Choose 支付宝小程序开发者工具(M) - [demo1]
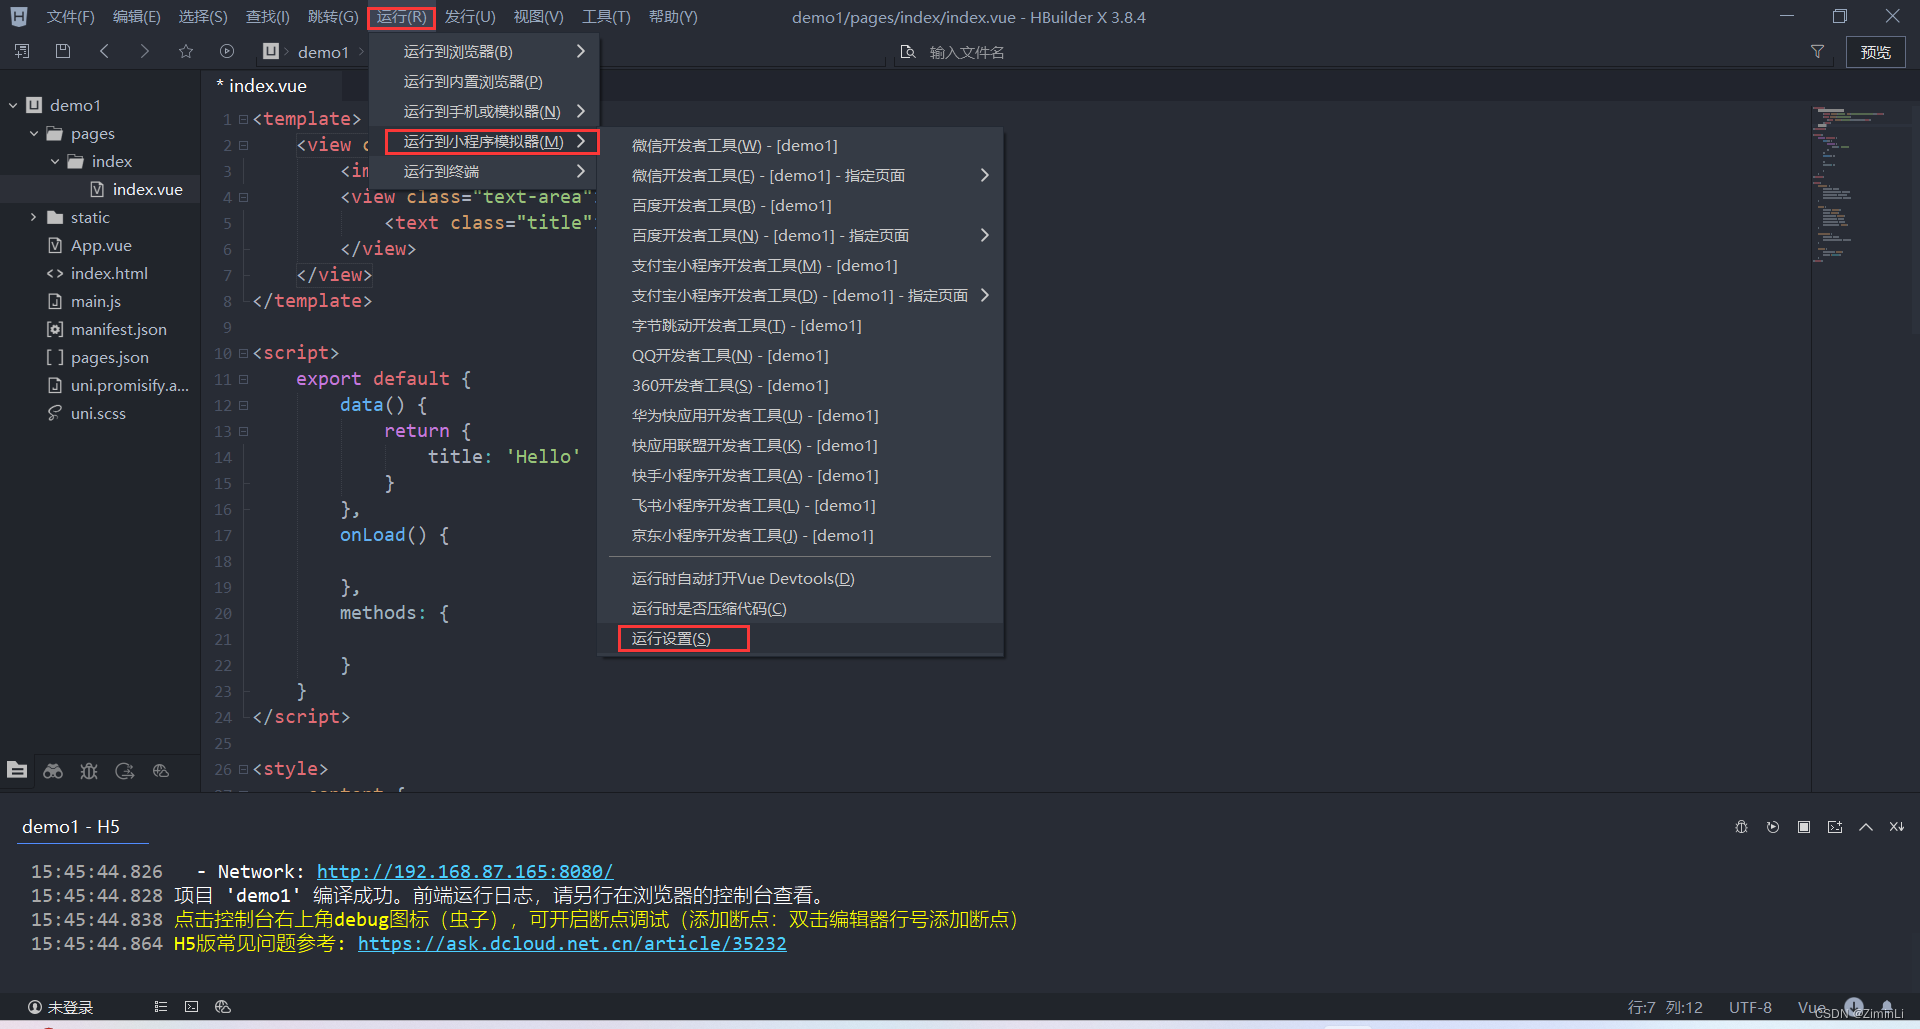1920x1029 pixels. [x=800, y=265]
